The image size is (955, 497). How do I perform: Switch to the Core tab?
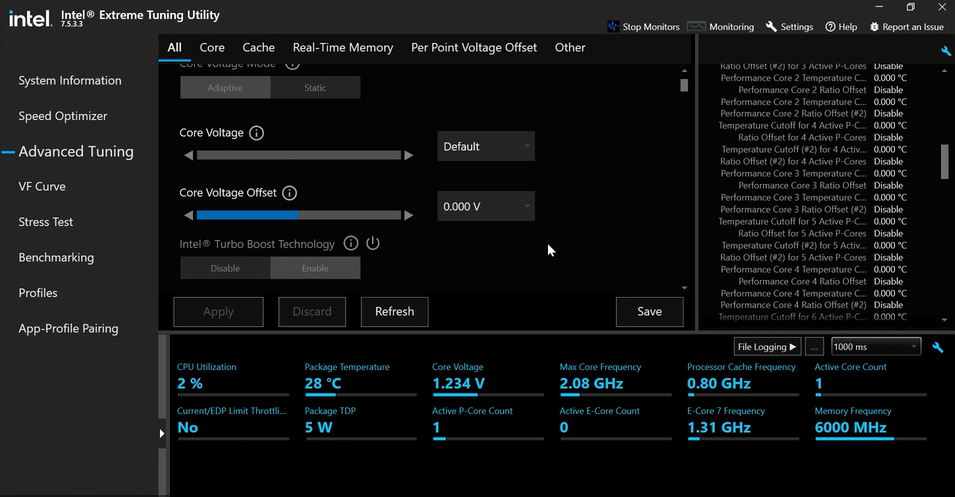(x=212, y=48)
